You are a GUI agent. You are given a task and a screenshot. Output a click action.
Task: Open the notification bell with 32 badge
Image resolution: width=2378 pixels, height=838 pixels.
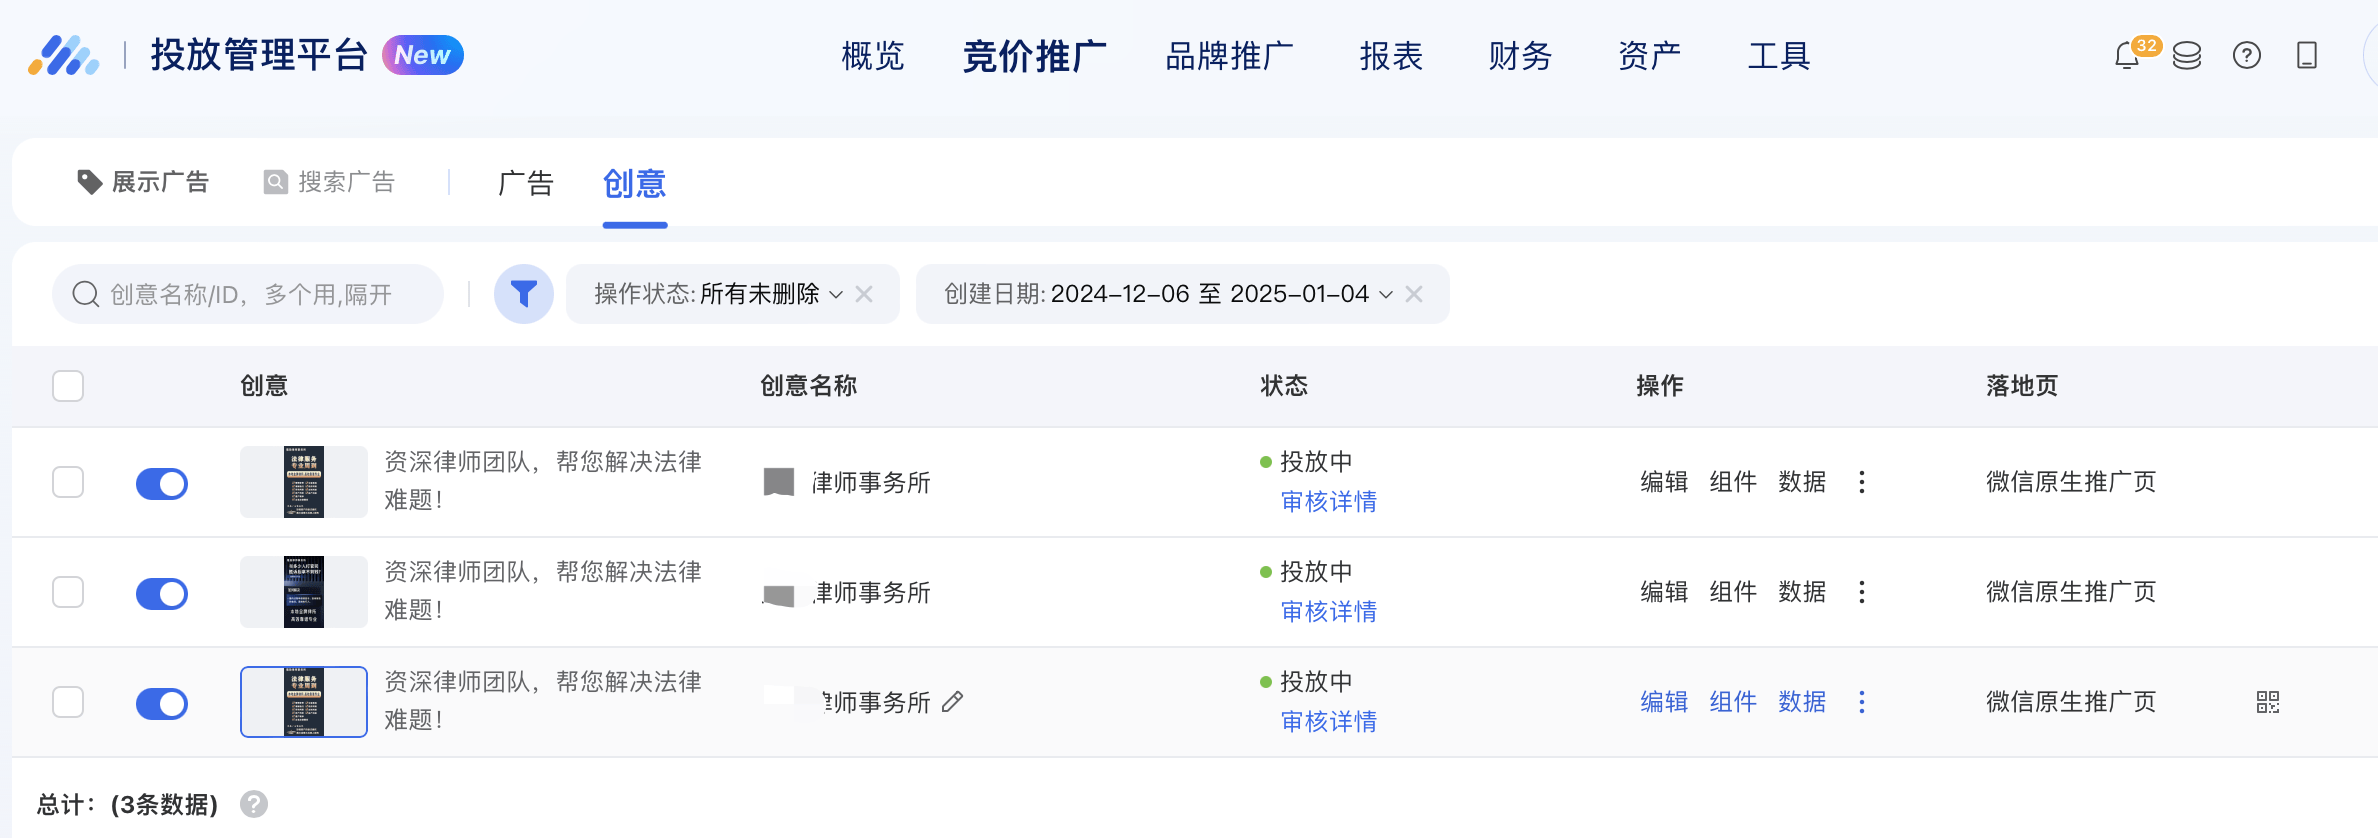pyautogui.click(x=2127, y=56)
